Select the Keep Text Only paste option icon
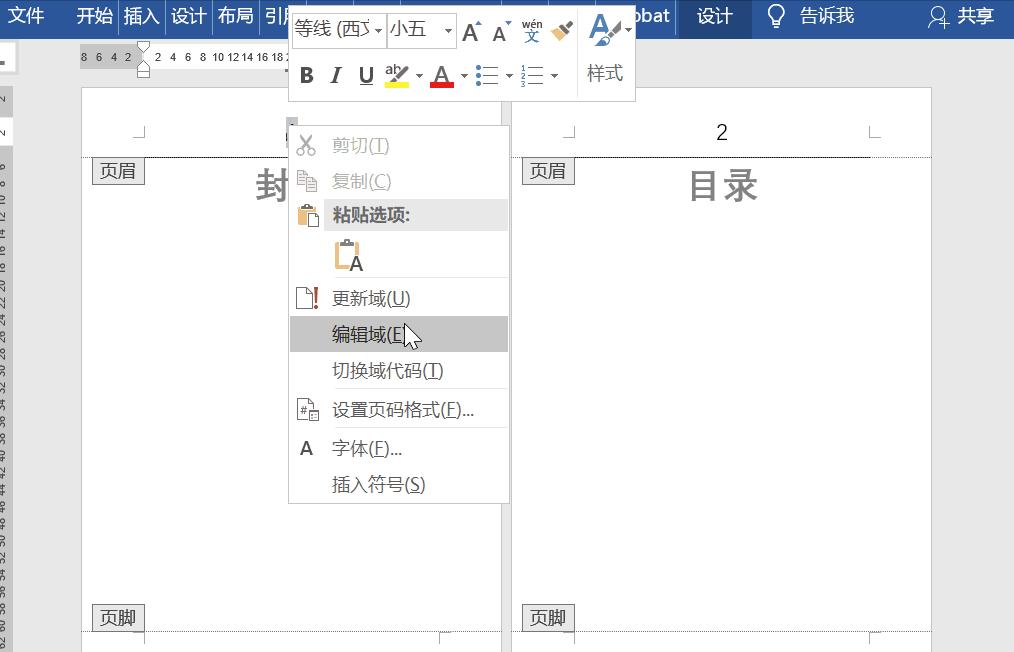 tap(348, 256)
